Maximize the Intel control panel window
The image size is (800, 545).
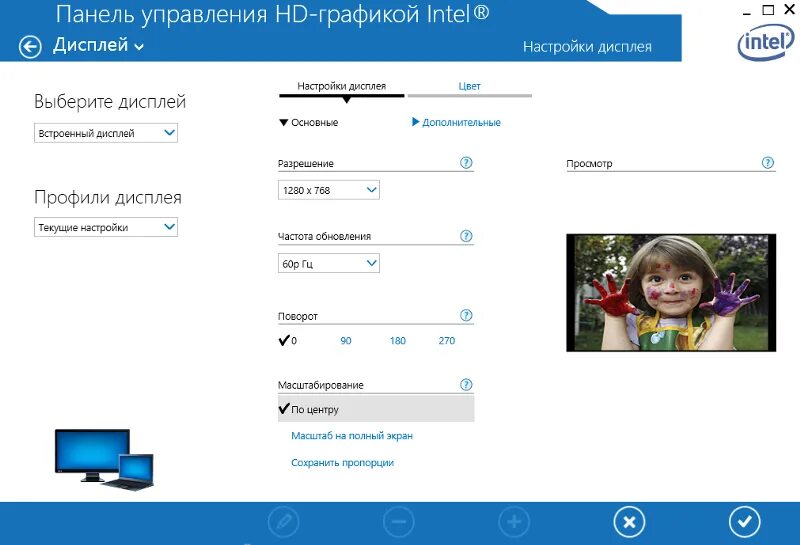[x=768, y=10]
